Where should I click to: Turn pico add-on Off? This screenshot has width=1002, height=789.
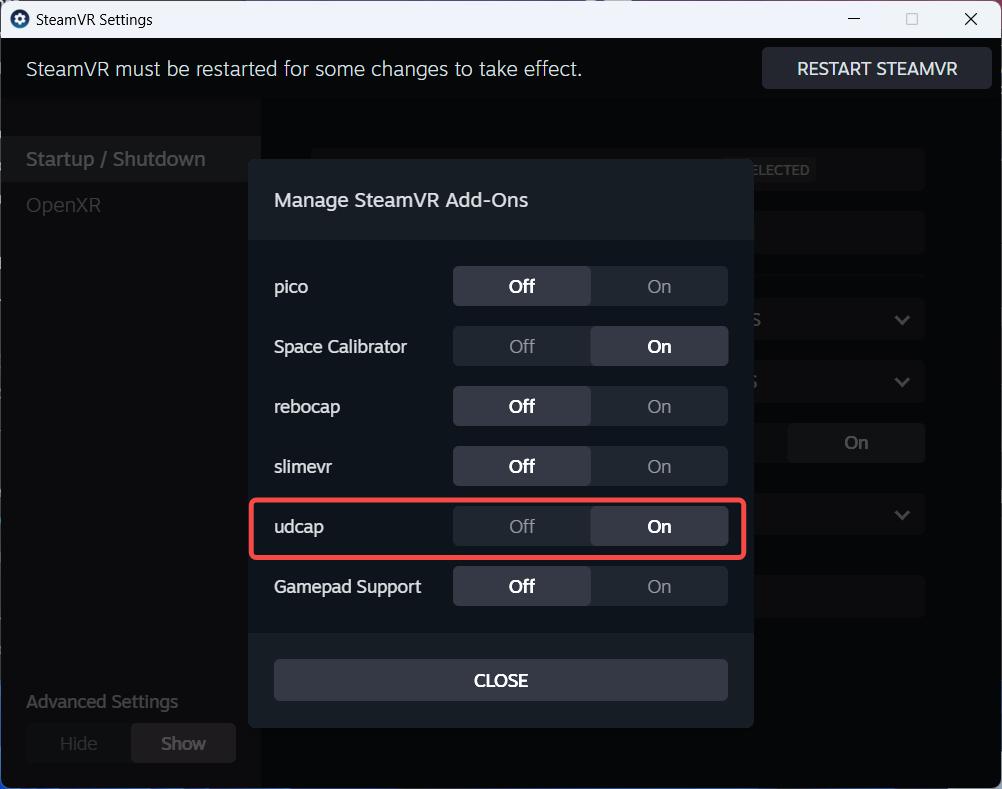[x=521, y=286]
